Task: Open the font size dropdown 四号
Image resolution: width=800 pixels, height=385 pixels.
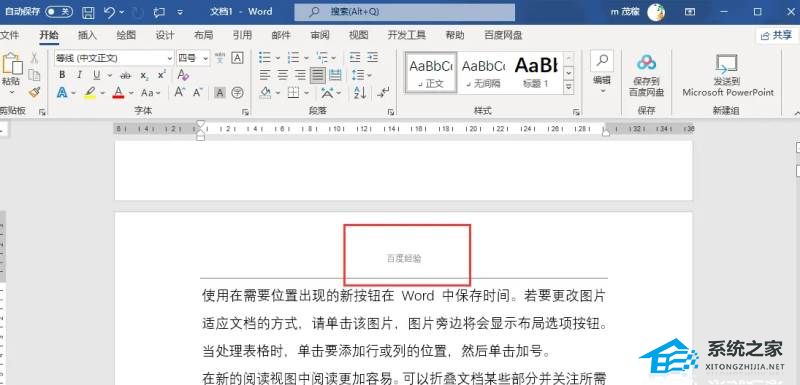Action: pyautogui.click(x=206, y=58)
